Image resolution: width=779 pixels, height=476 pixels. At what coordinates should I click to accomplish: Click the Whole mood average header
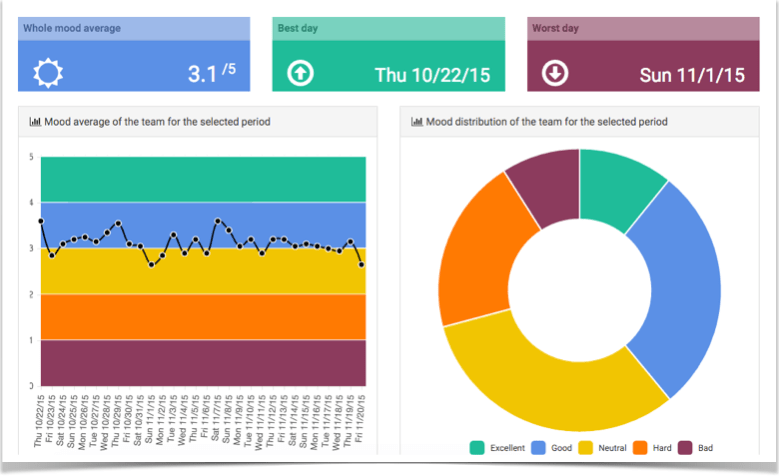(133, 28)
